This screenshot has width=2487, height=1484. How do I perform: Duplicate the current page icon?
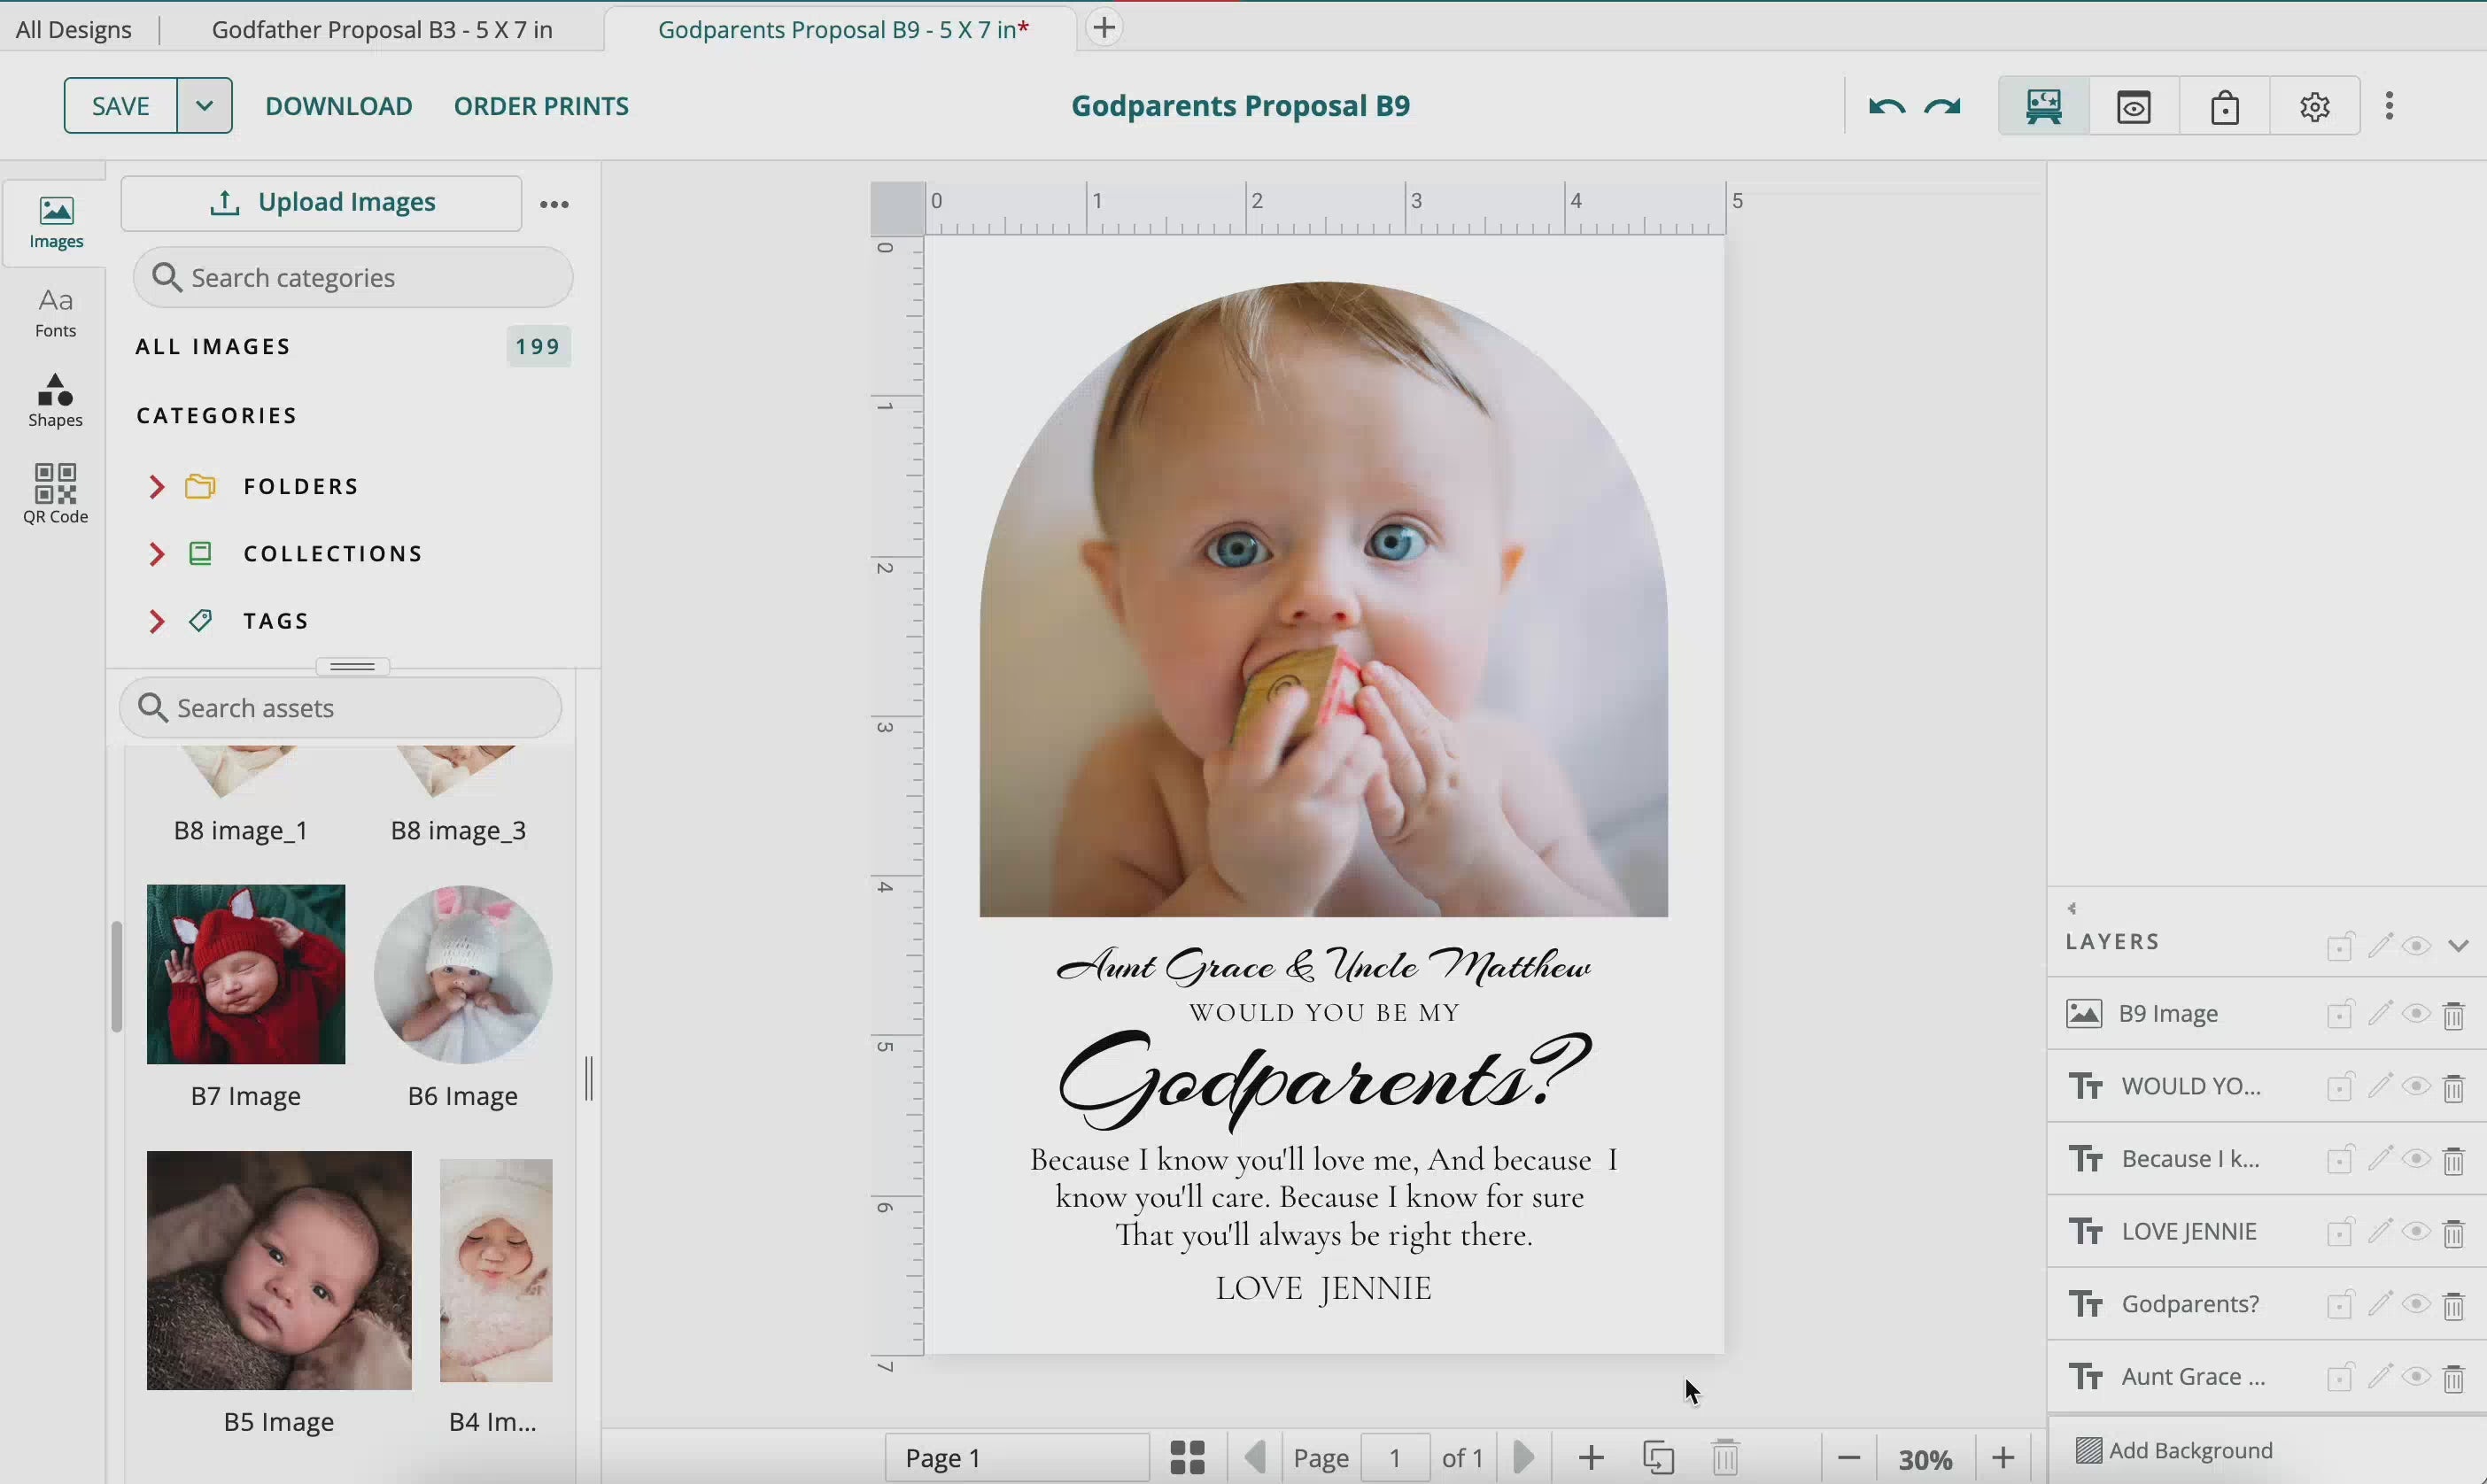point(1659,1457)
